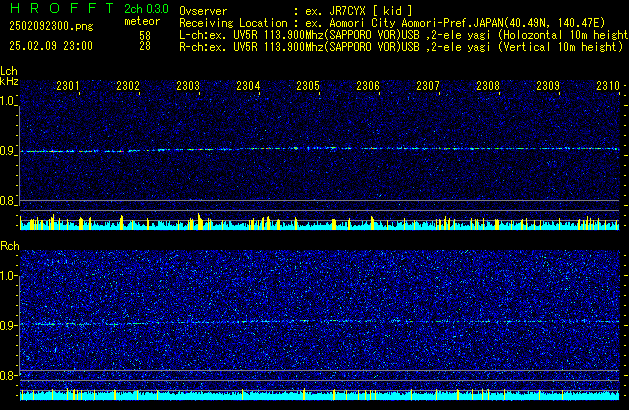This screenshot has width=629, height=410.
Task: Click the kHz axis unit label
Action: [9, 81]
